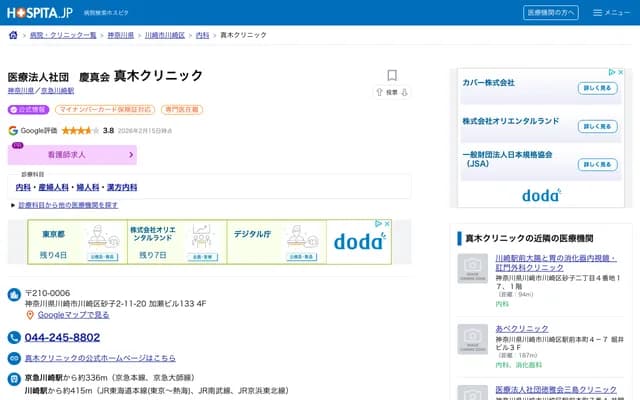640x400 pixels.
Task: Open 真木クリニックの公式ホームページ link
Action: [100, 358]
